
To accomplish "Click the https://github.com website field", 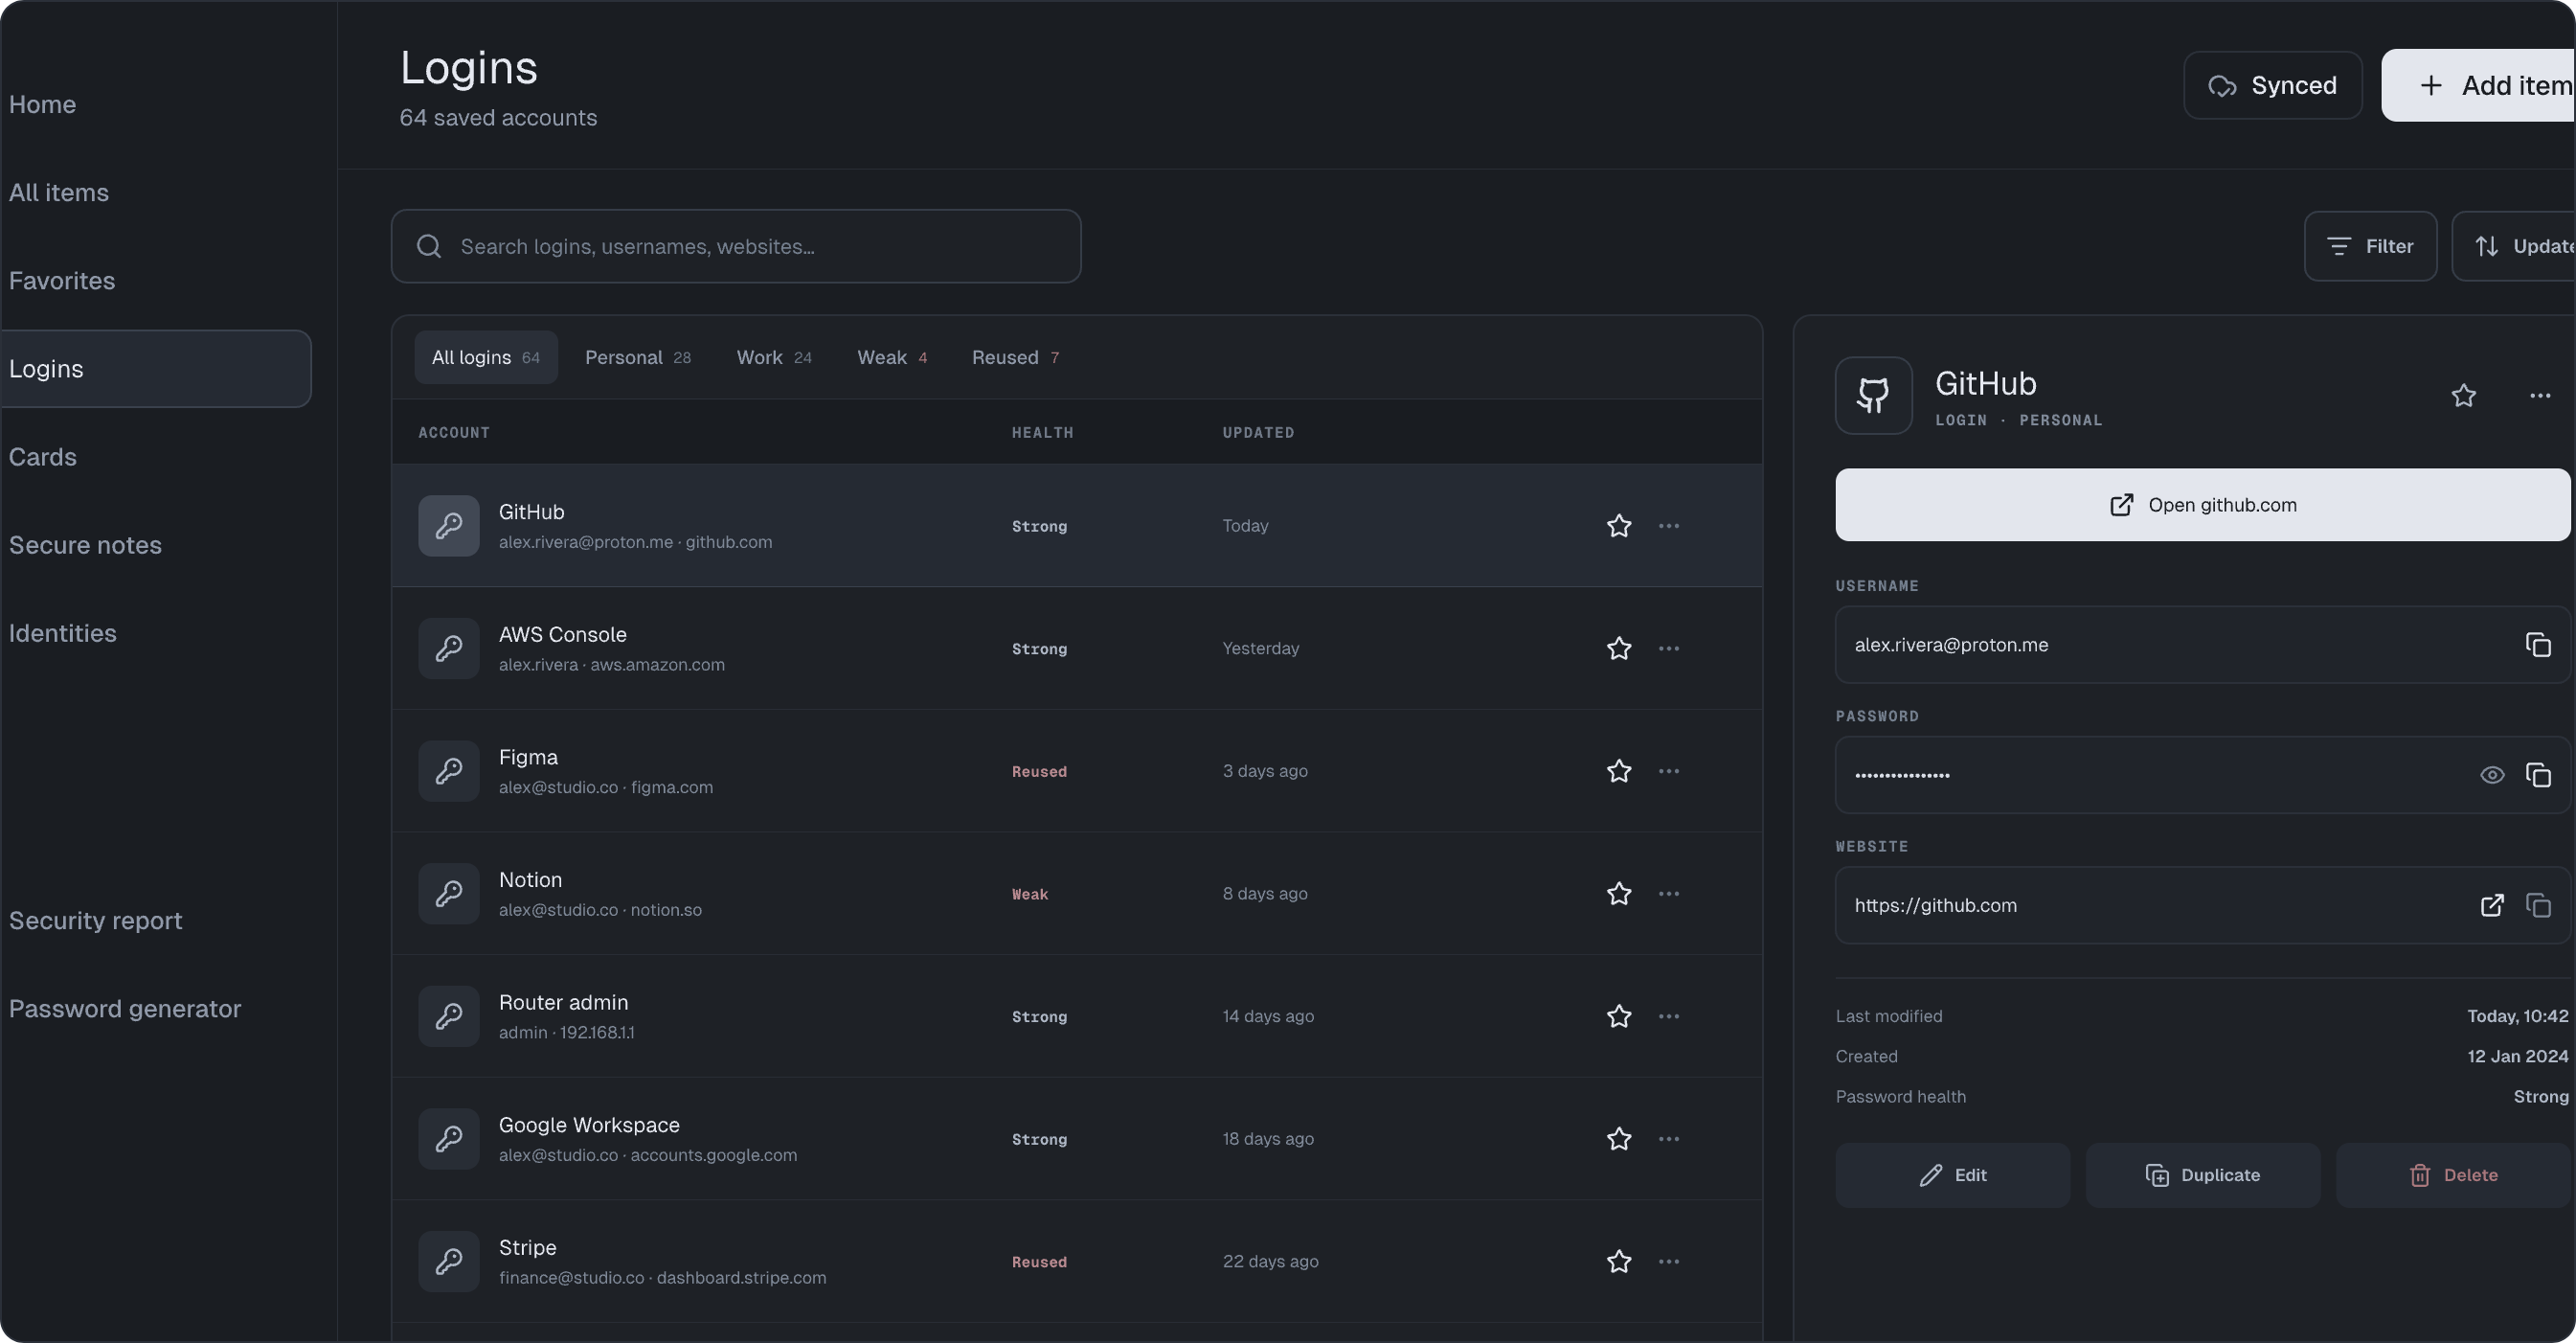I will tap(2202, 905).
